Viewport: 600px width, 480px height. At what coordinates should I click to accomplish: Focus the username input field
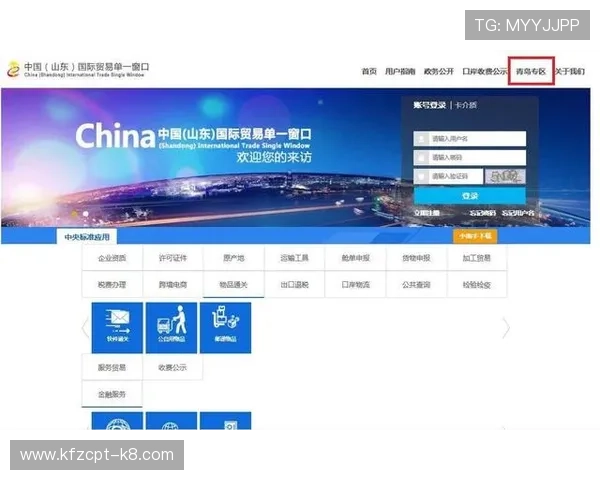coord(470,139)
